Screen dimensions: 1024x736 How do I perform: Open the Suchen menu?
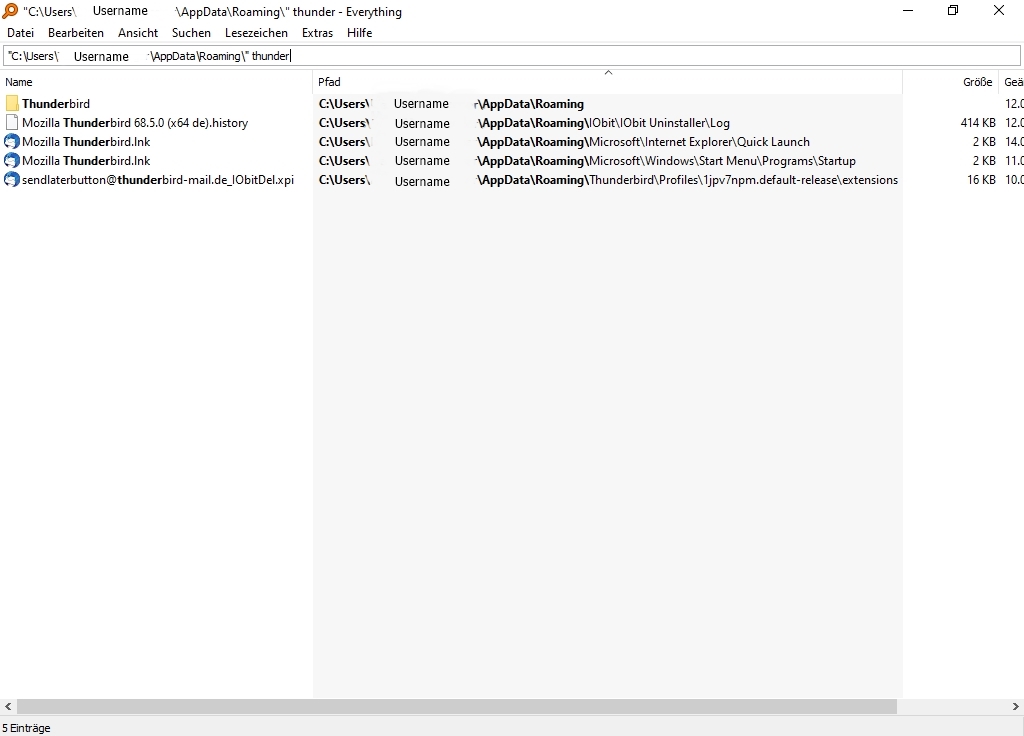[x=191, y=33]
